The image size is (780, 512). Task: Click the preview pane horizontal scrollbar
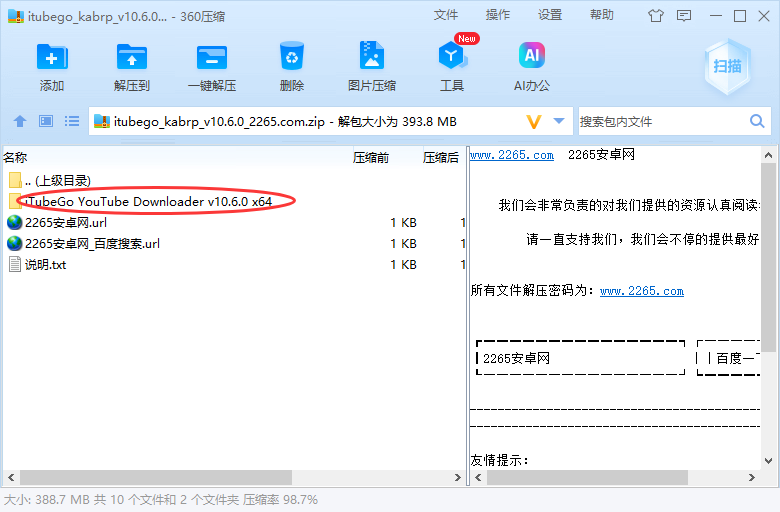587,478
